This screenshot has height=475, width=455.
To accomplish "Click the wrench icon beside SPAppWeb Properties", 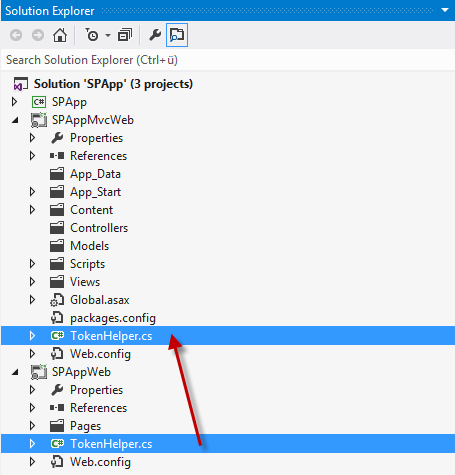I will pos(57,390).
